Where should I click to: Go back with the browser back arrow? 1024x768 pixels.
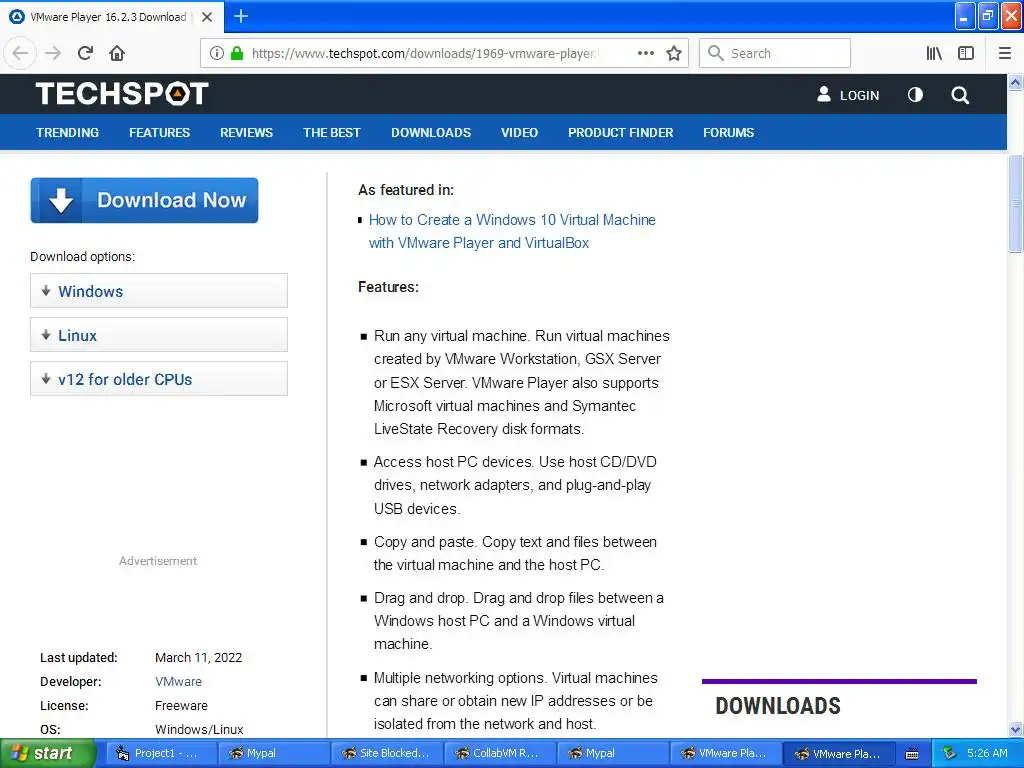pyautogui.click(x=20, y=53)
